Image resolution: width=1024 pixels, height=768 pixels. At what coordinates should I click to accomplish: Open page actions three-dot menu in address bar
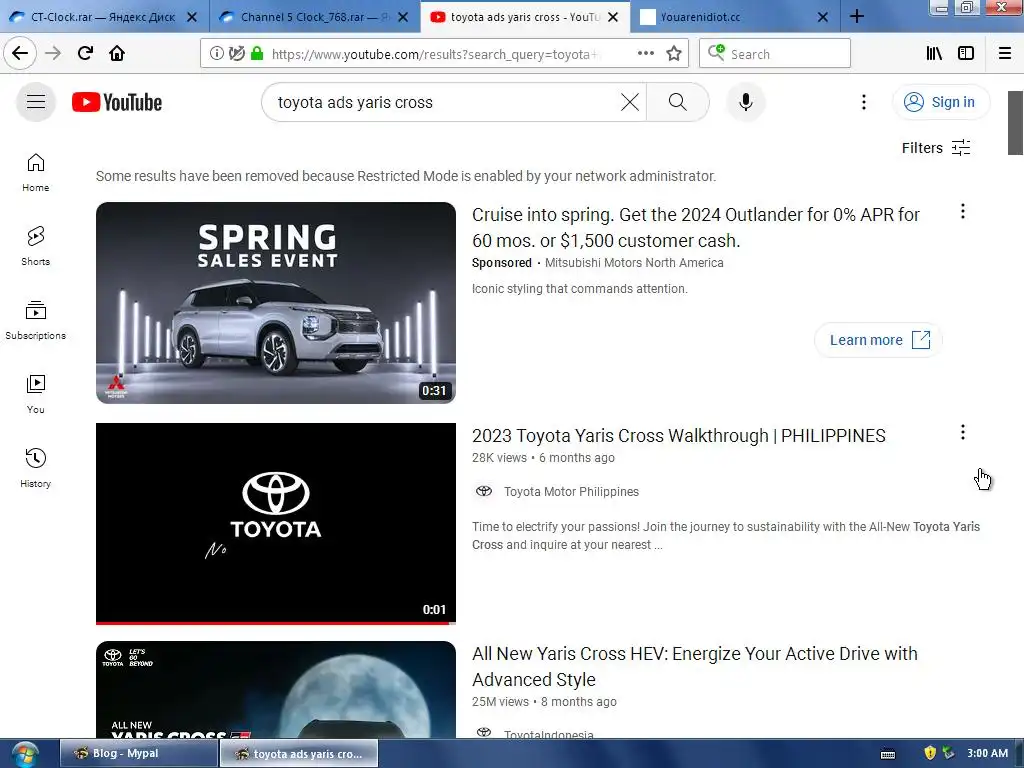(x=645, y=54)
